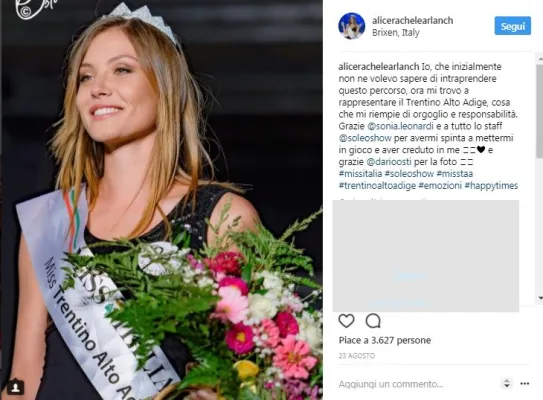View list of 3.627 people who liked

tap(384, 340)
